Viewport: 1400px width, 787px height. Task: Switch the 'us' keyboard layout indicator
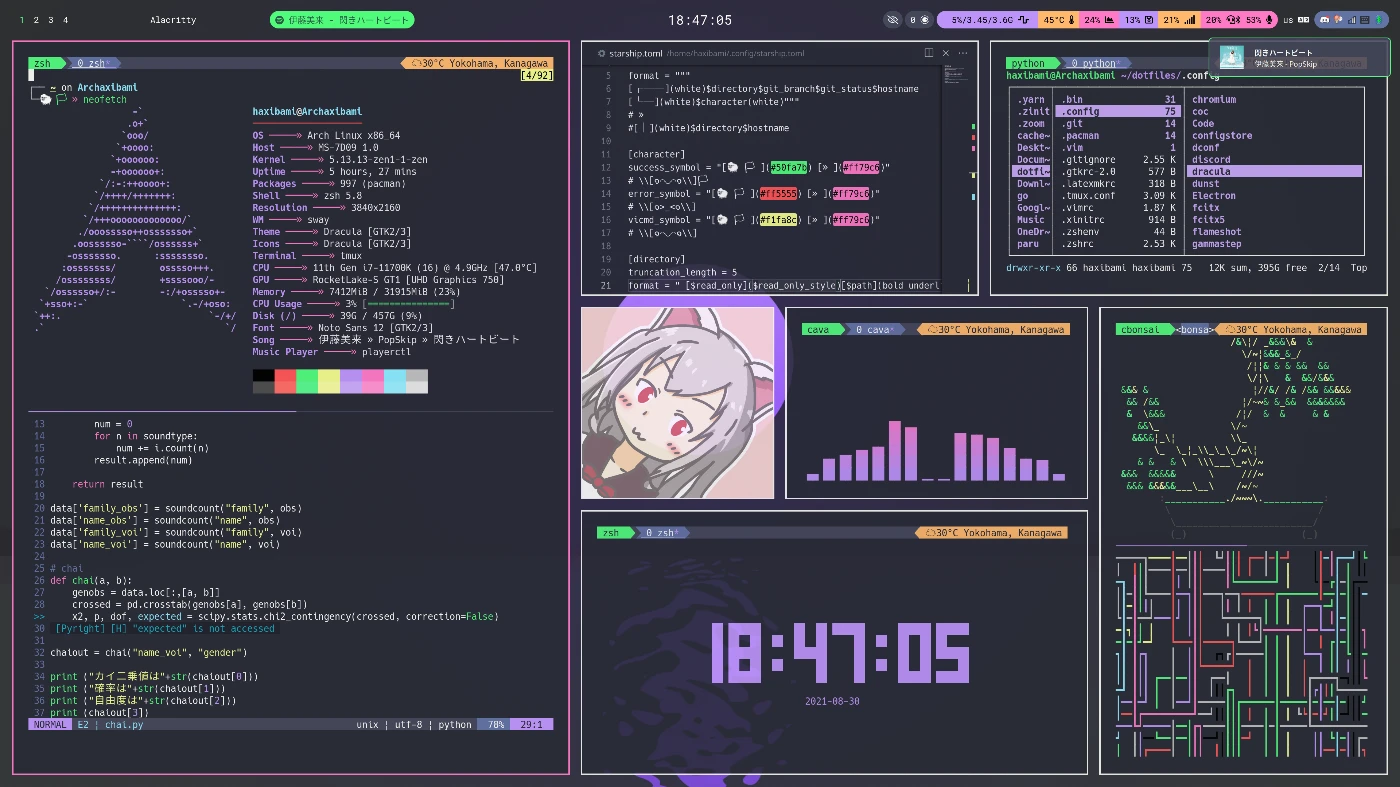(x=1290, y=20)
